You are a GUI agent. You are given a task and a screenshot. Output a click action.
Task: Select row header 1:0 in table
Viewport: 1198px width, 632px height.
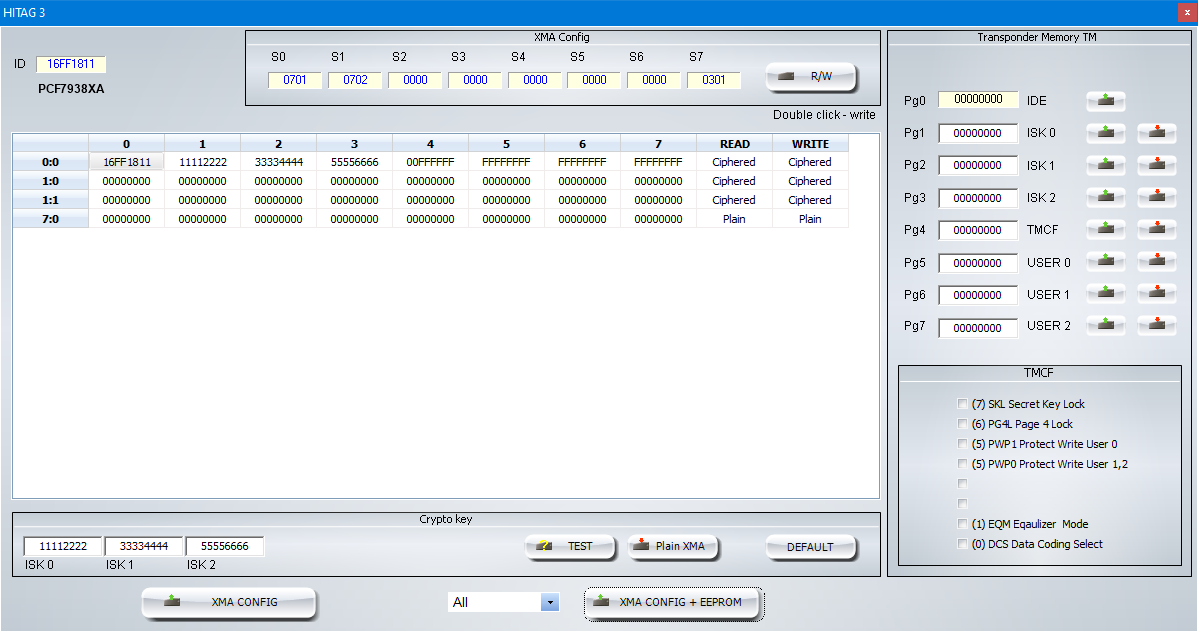point(50,181)
